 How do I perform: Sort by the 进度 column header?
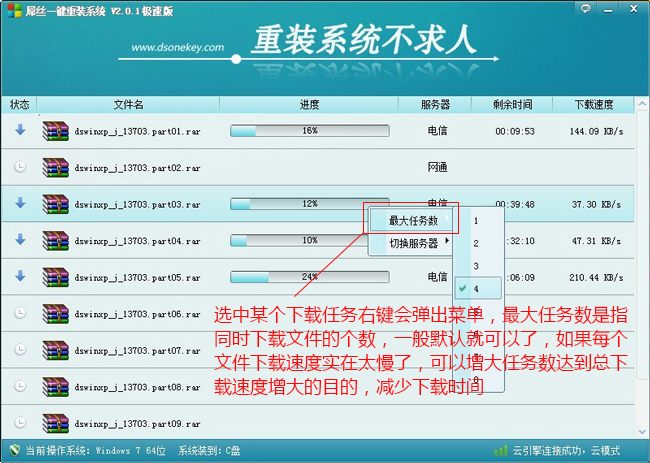[309, 104]
